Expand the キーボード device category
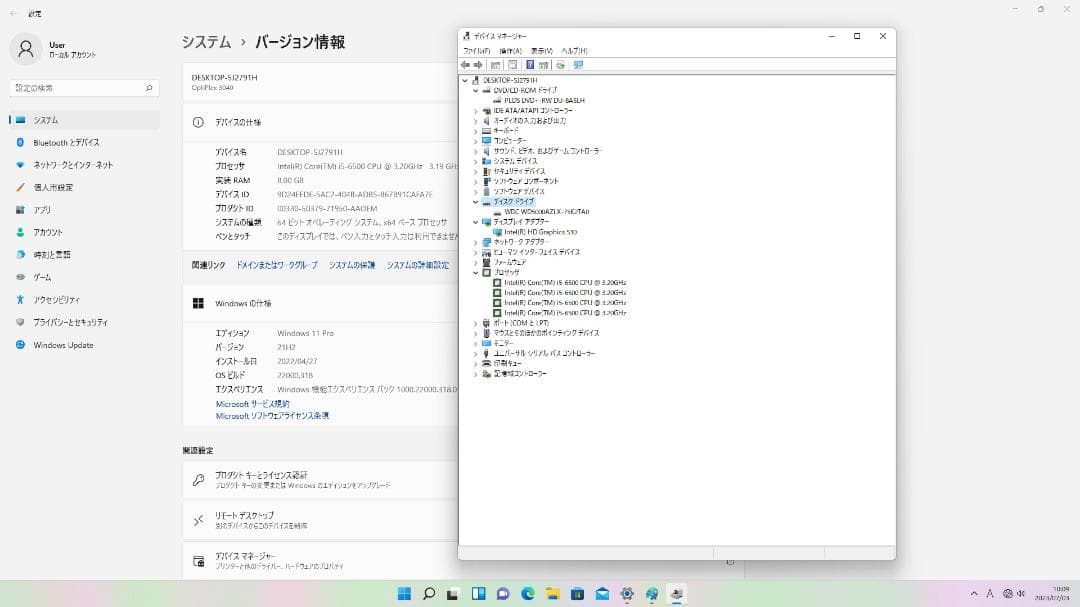 [x=474, y=131]
